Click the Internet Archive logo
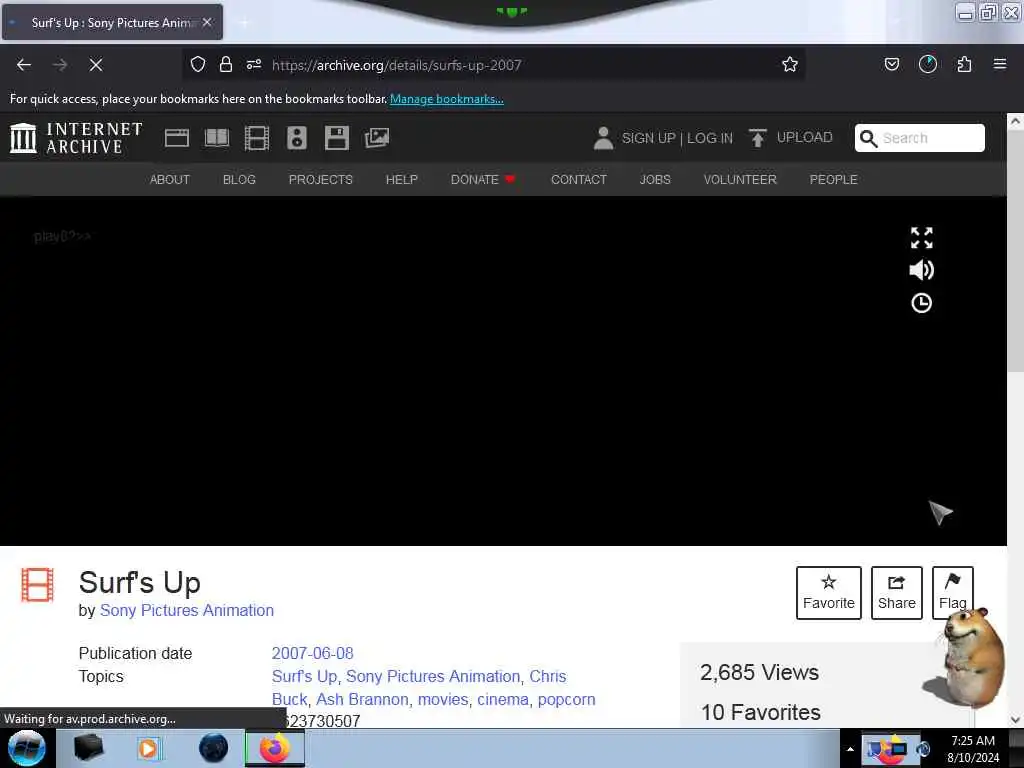The width and height of the screenshot is (1024, 768). 76,138
